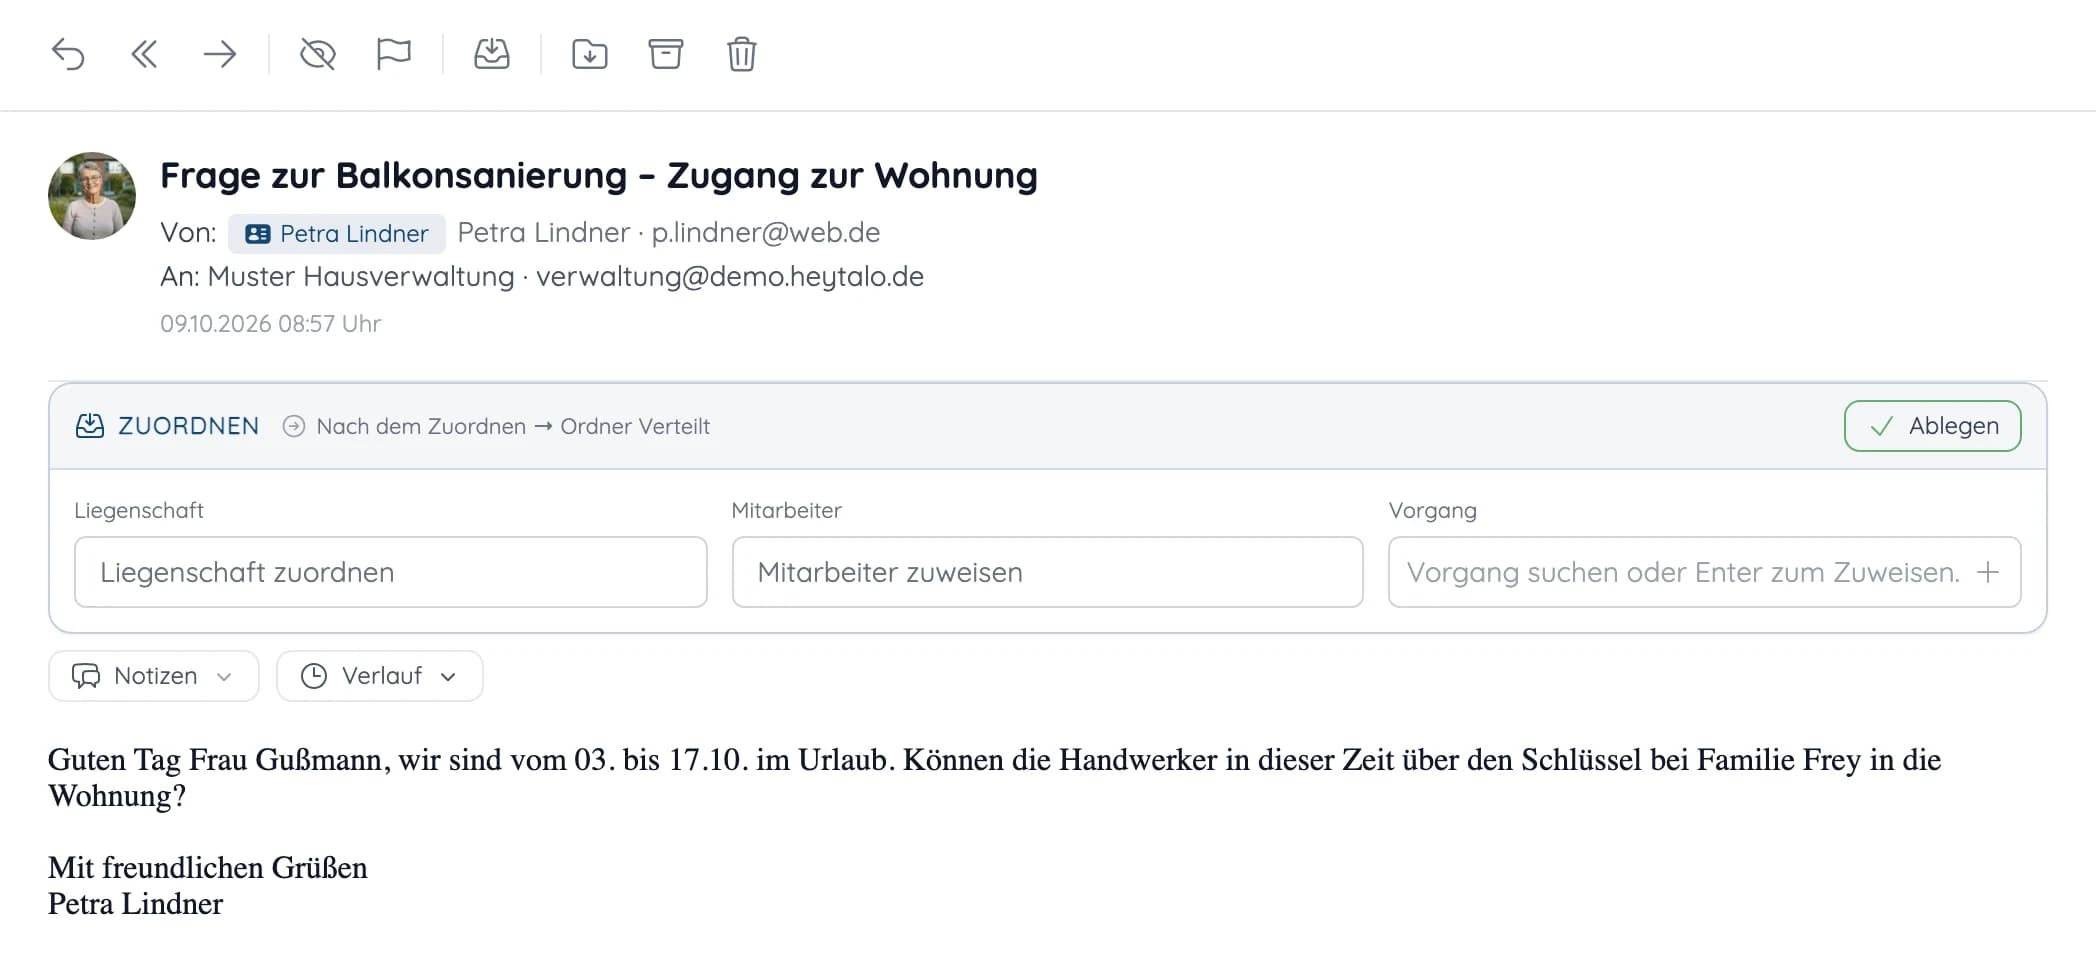The width and height of the screenshot is (2096, 958).
Task: Open the Mitarbeiter zuweisen field
Action: click(x=1048, y=572)
